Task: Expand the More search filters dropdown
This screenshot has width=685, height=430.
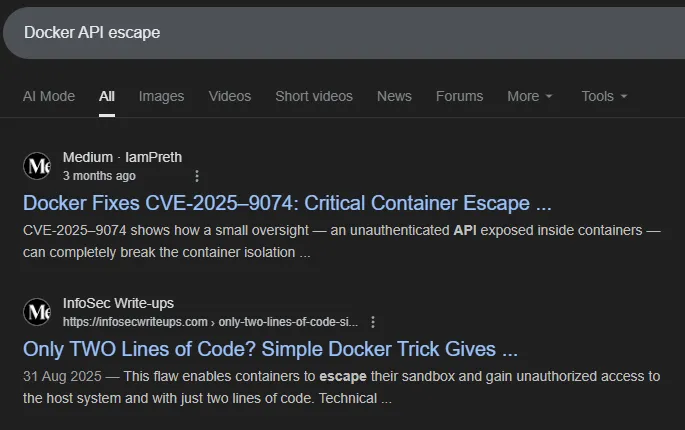Action: click(529, 96)
